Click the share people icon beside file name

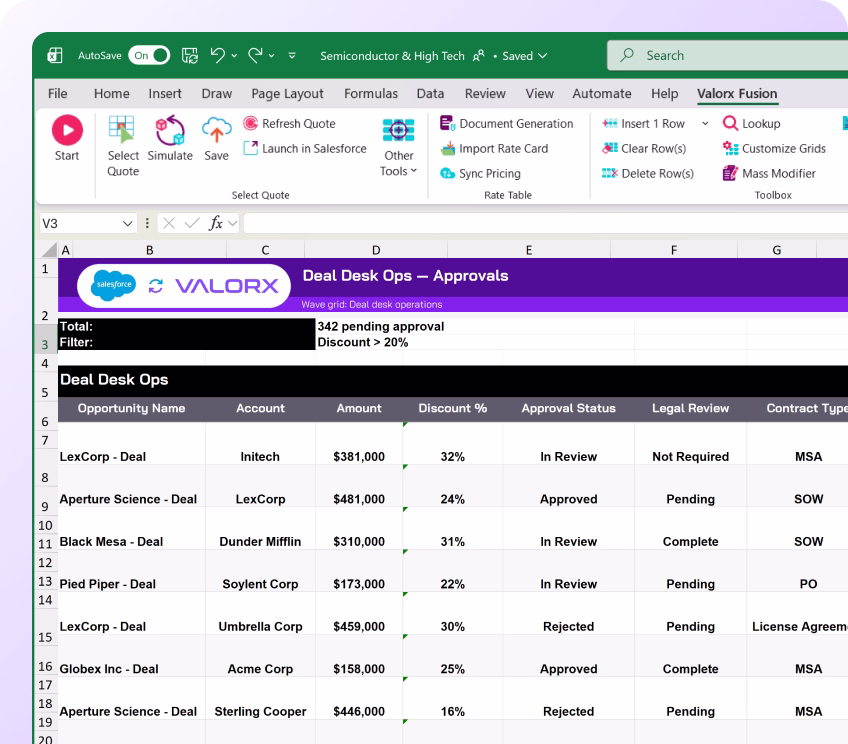click(x=479, y=56)
